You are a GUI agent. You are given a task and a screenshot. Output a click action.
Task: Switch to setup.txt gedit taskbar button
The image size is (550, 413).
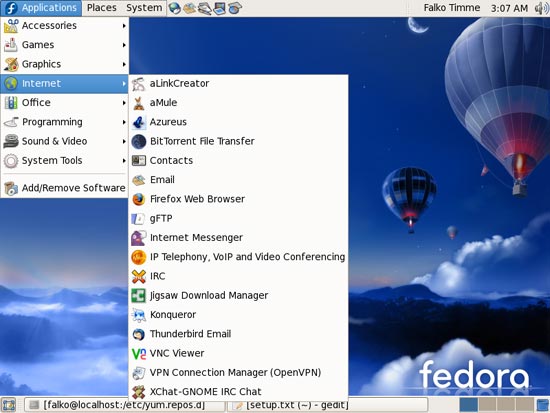pyautogui.click(x=328, y=405)
